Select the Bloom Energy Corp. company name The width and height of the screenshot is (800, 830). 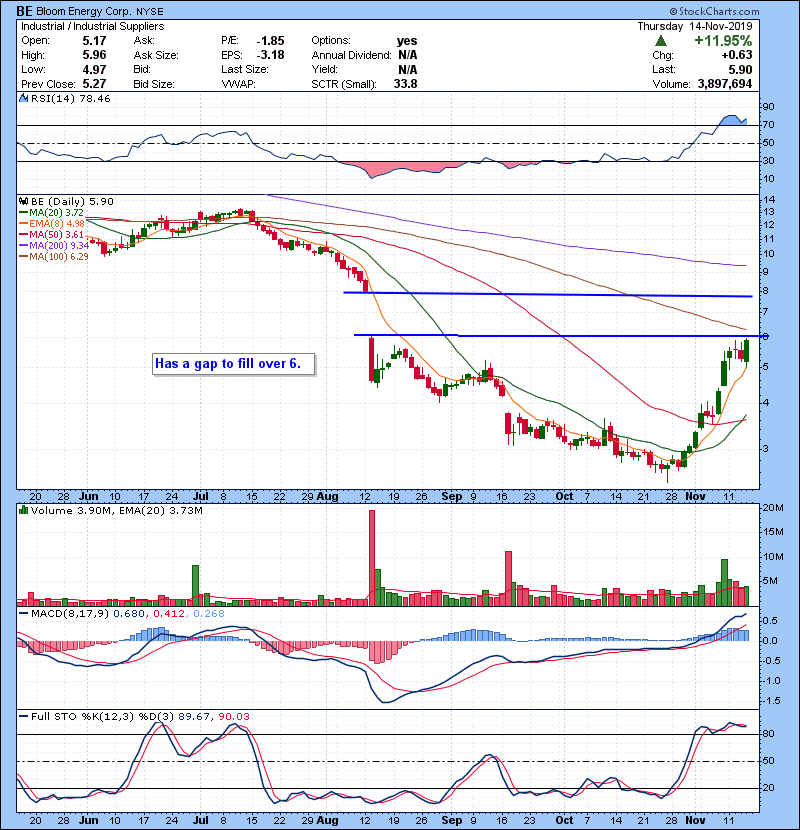tap(84, 11)
